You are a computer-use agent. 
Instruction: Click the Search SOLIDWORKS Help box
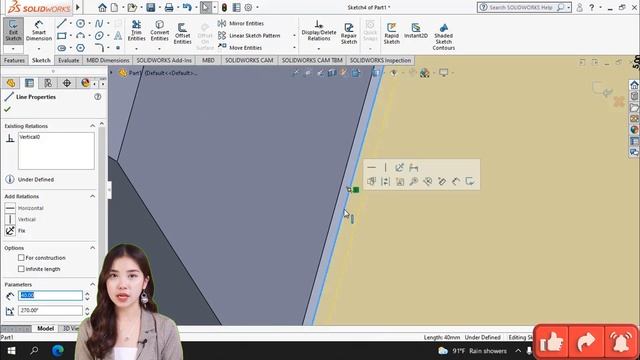point(524,7)
